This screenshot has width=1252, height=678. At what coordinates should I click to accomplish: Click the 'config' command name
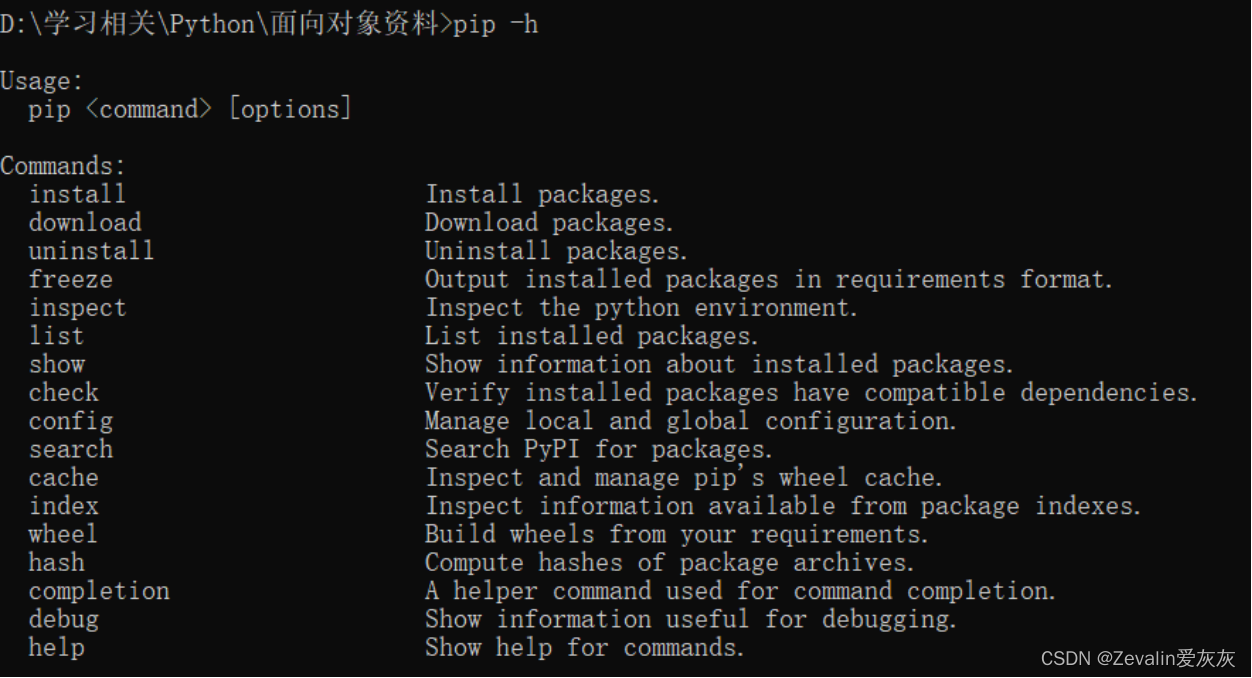point(70,420)
